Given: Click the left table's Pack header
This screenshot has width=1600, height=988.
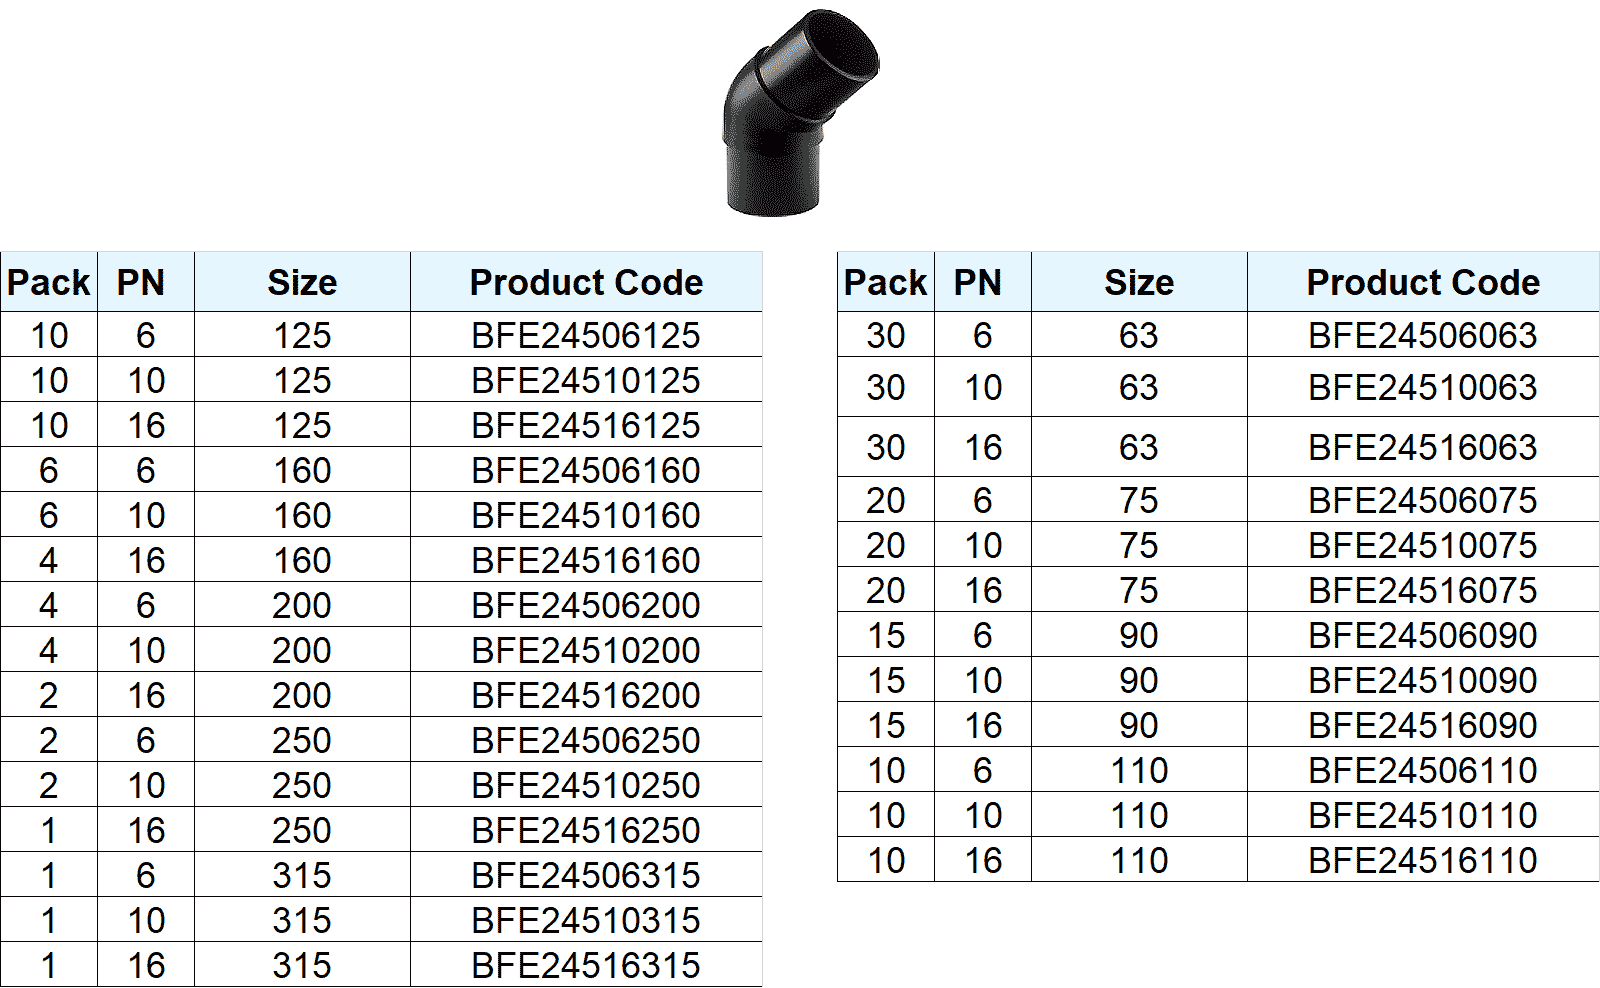Looking at the screenshot, I should click(49, 282).
